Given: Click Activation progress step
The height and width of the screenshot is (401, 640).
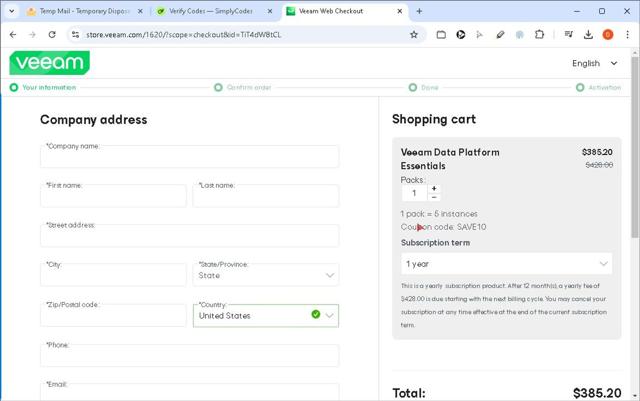Looking at the screenshot, I should pyautogui.click(x=598, y=87).
